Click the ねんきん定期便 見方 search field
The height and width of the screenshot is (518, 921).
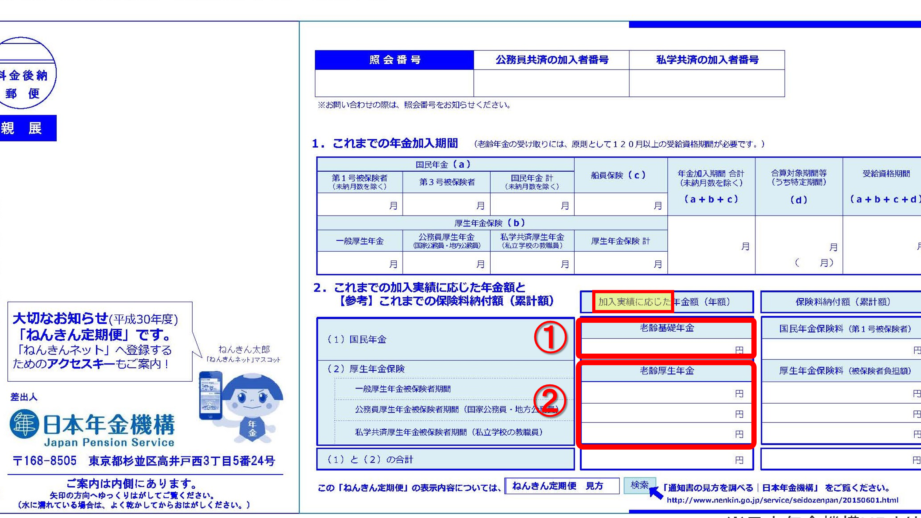558,486
